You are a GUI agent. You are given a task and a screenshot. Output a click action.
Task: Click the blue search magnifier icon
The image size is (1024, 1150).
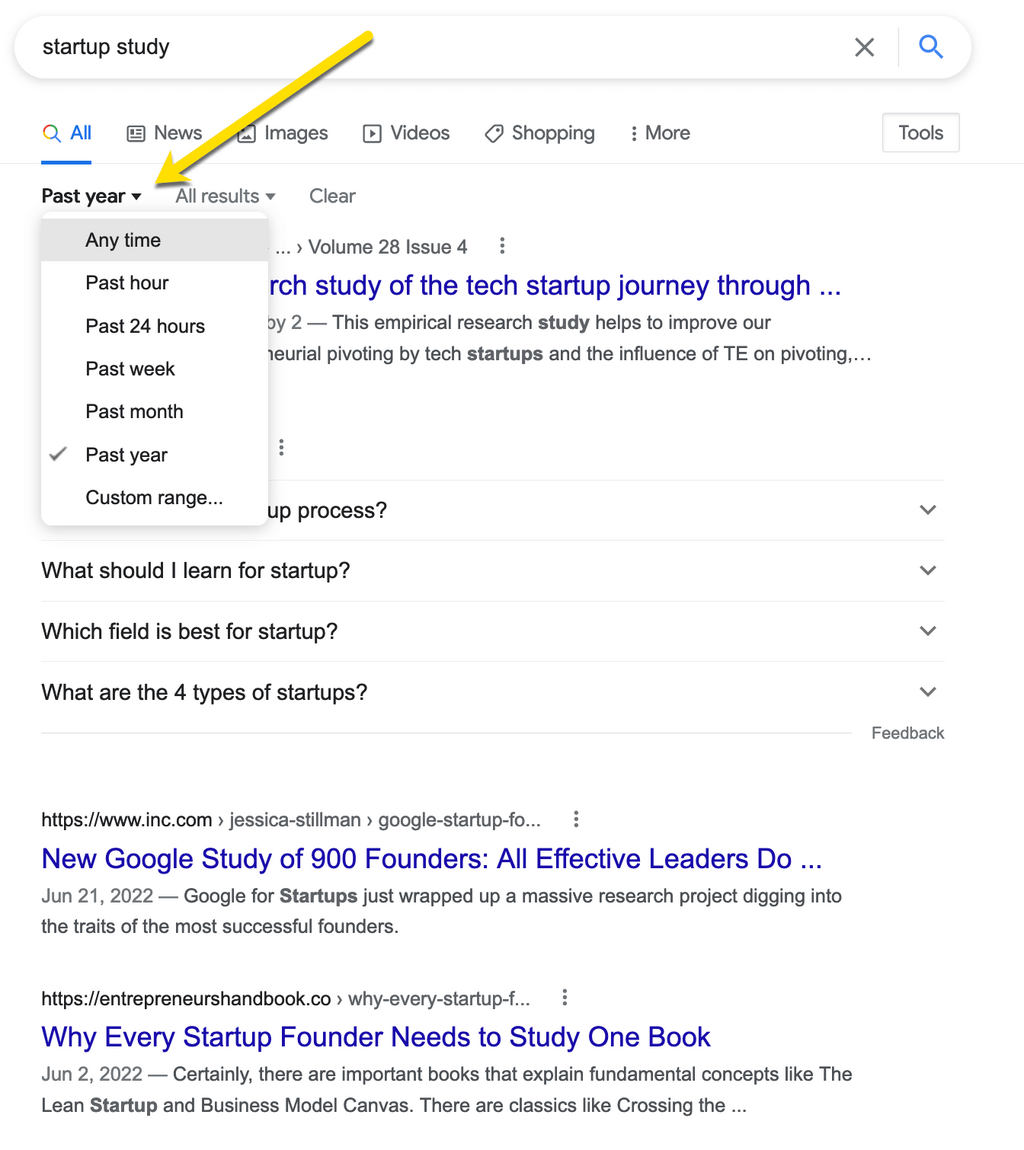tap(930, 47)
